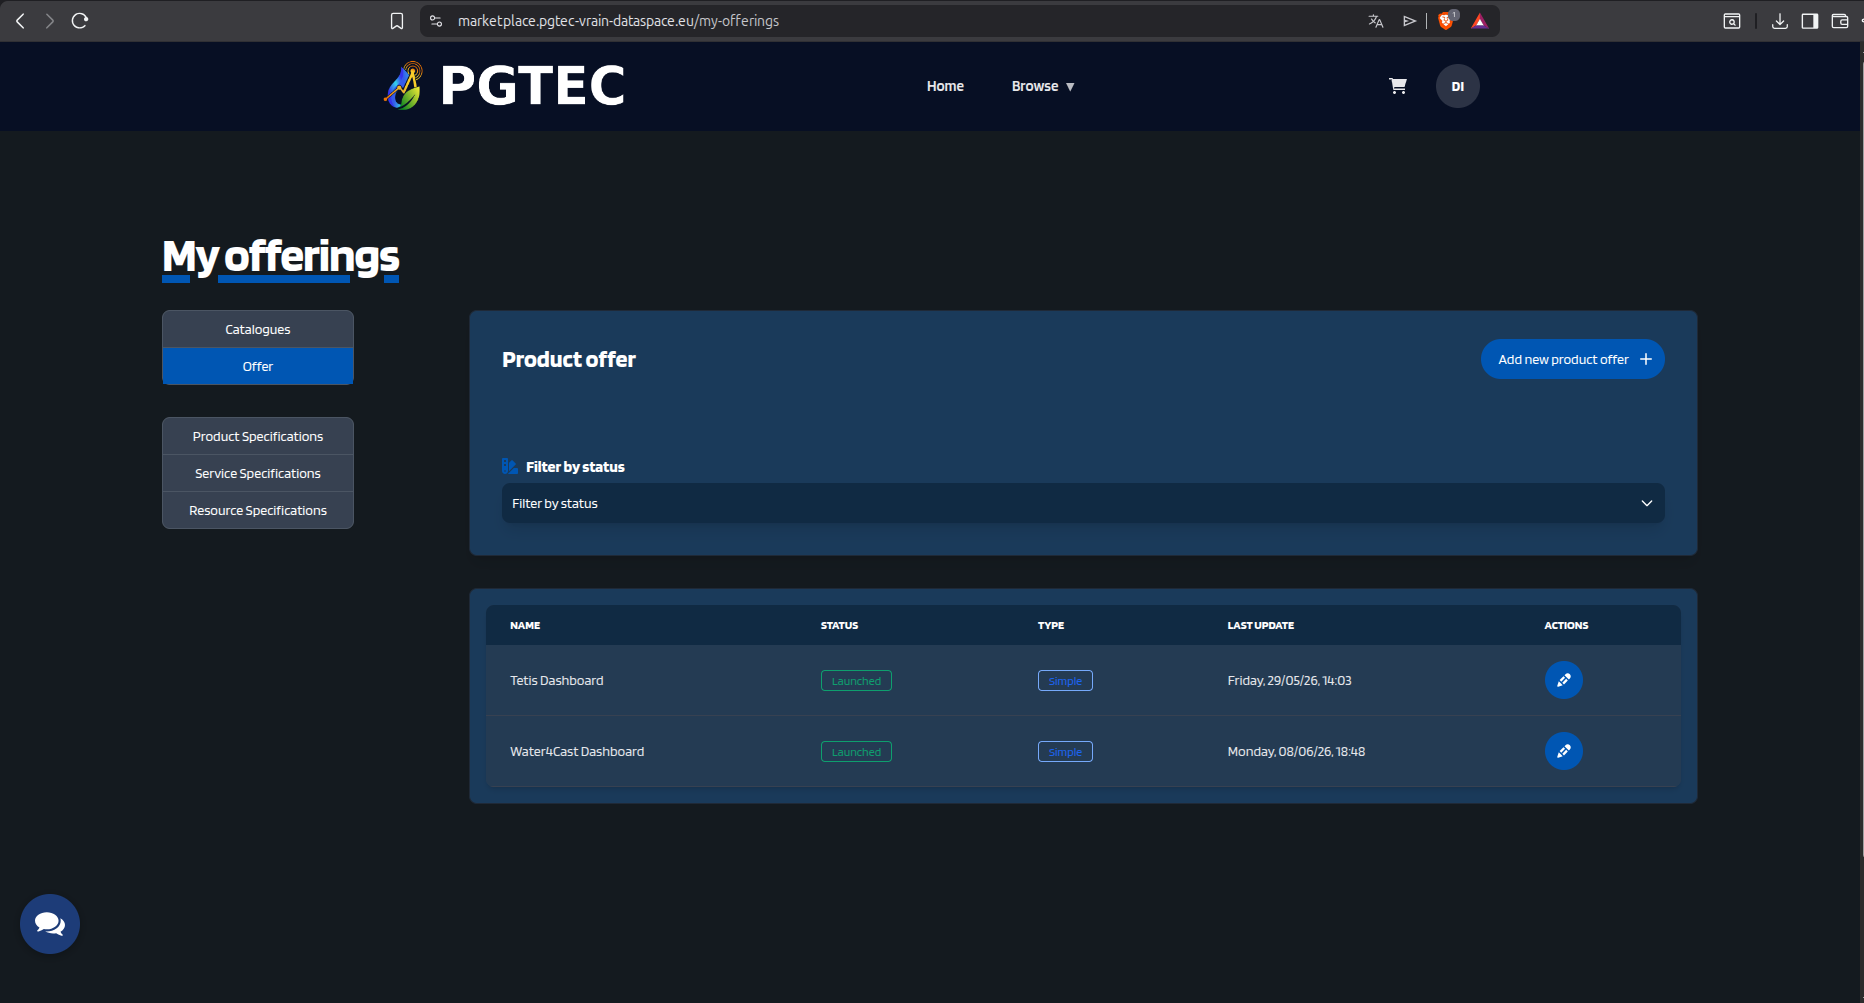Open the Brave wallet icon

point(1840,21)
